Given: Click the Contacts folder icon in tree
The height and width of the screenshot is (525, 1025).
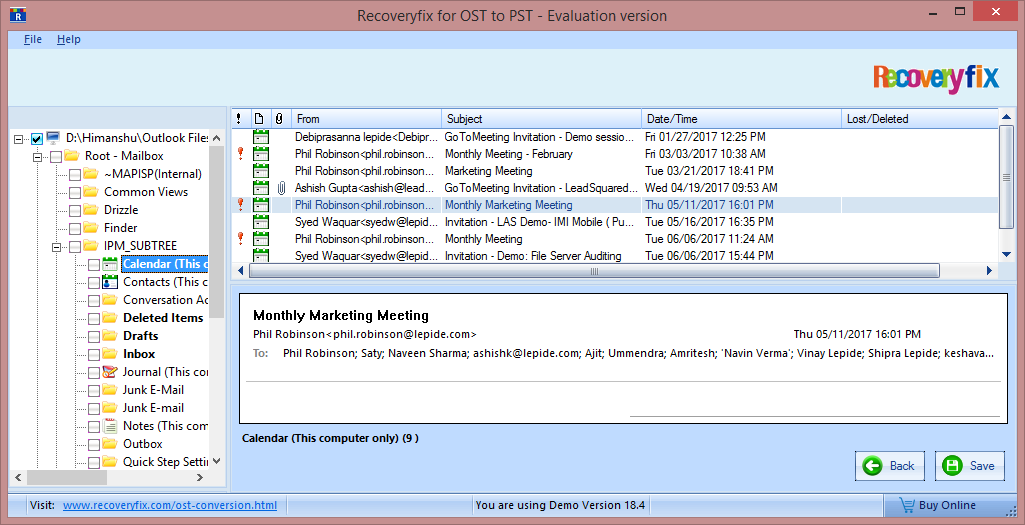Looking at the screenshot, I should 110,282.
